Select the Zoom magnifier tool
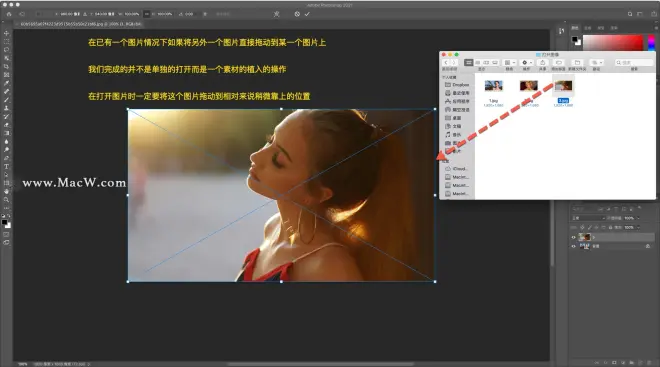 pos(6,200)
